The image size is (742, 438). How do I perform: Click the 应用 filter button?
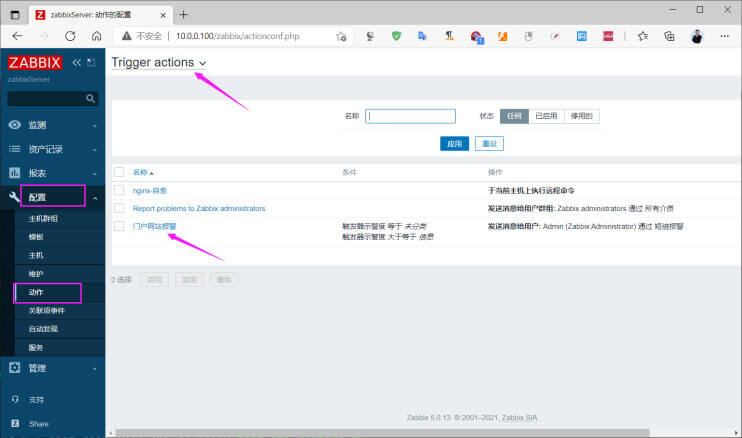[454, 144]
